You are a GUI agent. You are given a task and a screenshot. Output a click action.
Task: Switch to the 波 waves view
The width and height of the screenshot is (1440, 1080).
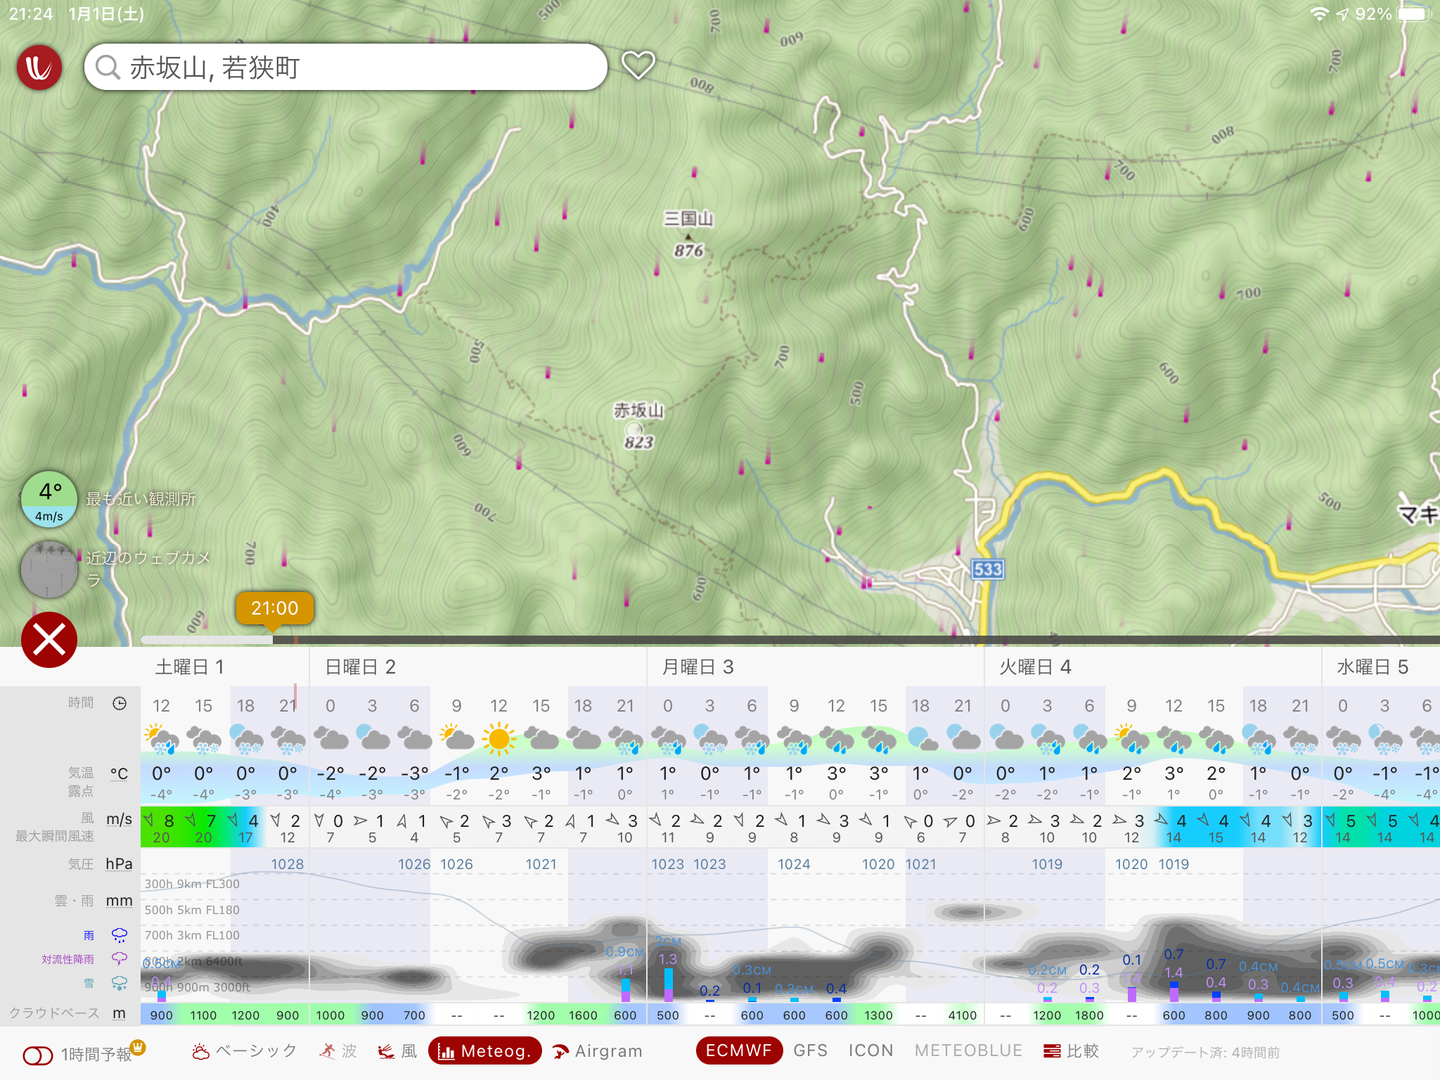(x=338, y=1051)
